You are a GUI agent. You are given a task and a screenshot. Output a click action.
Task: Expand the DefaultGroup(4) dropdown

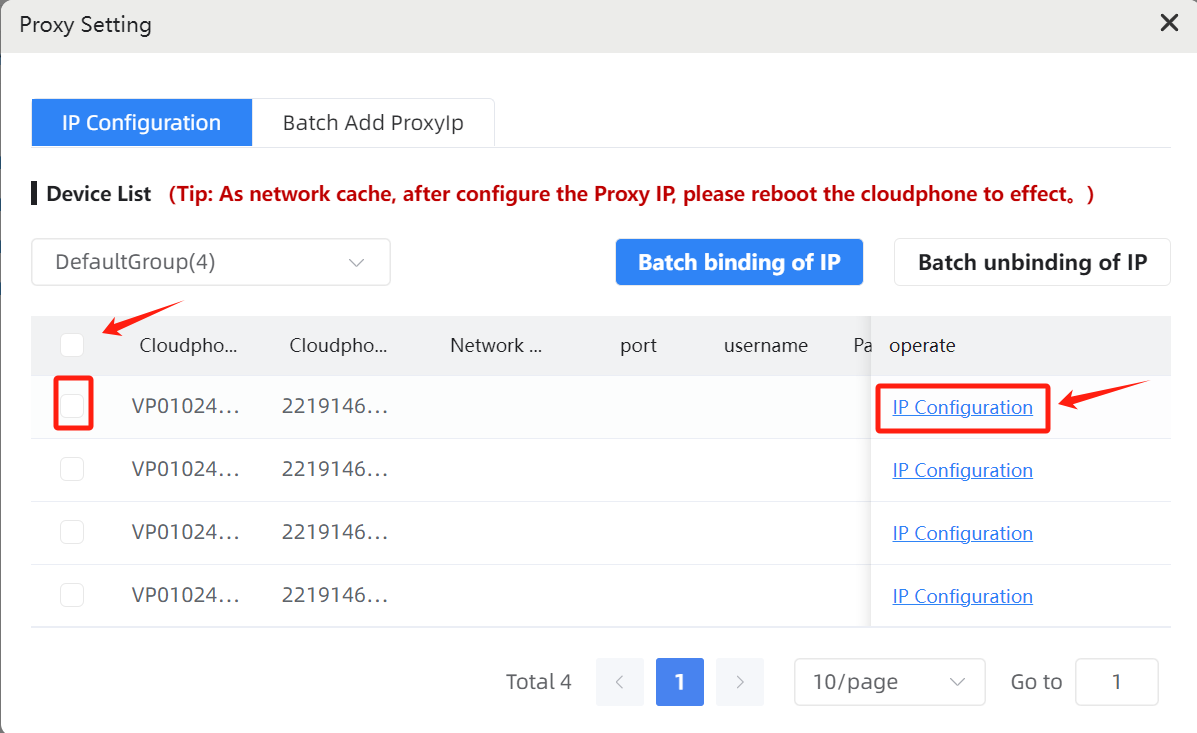[x=210, y=262]
